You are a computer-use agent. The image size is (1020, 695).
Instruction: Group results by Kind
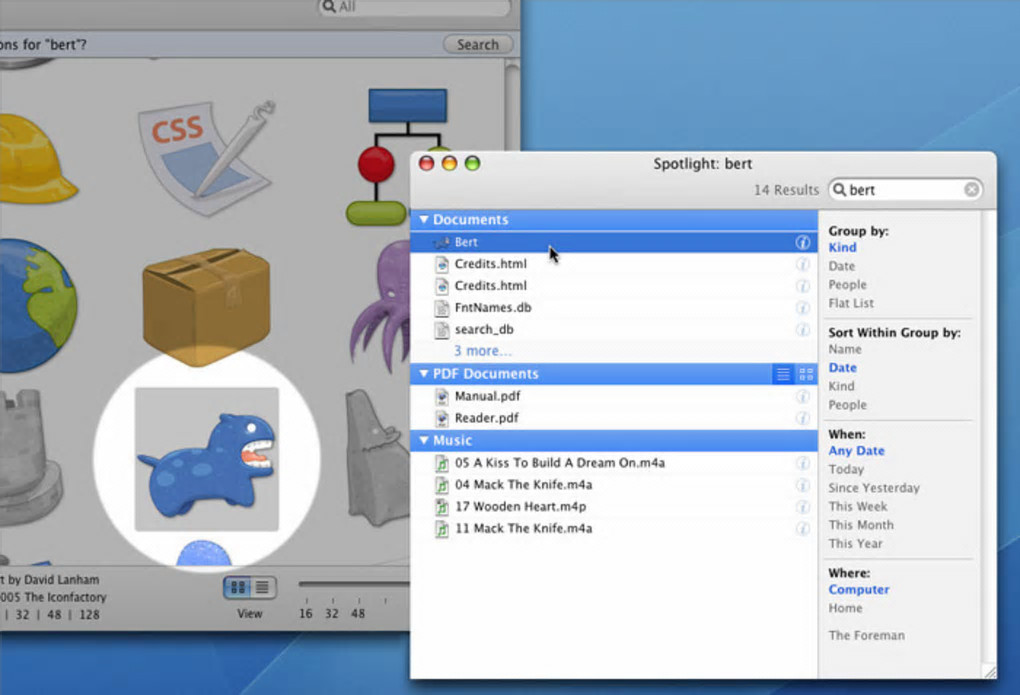click(842, 247)
